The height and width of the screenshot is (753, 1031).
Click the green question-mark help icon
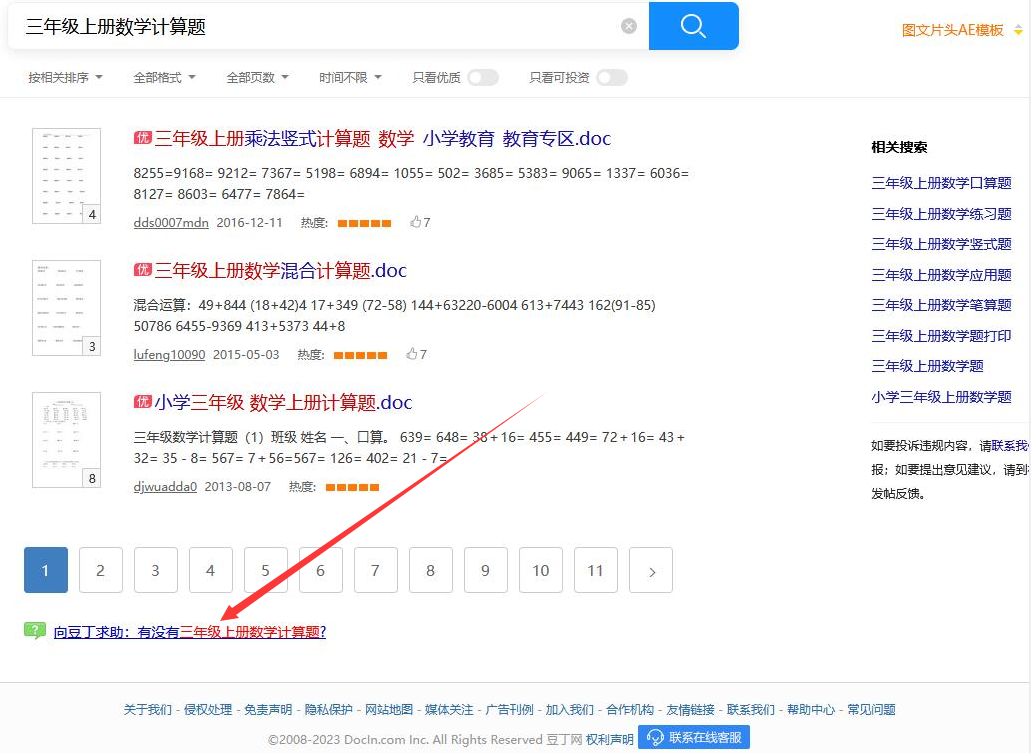(35, 630)
